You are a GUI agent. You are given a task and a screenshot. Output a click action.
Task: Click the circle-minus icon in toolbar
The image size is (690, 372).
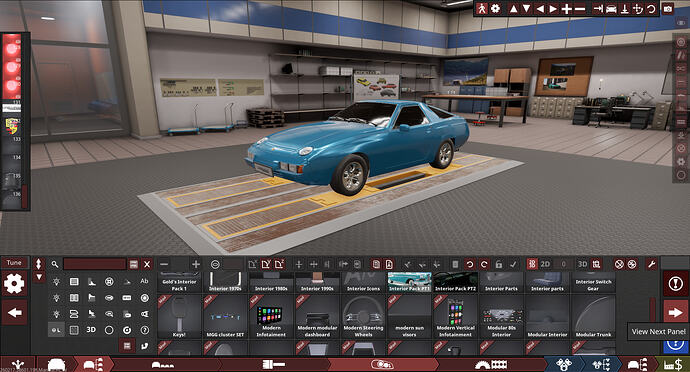tap(215, 264)
